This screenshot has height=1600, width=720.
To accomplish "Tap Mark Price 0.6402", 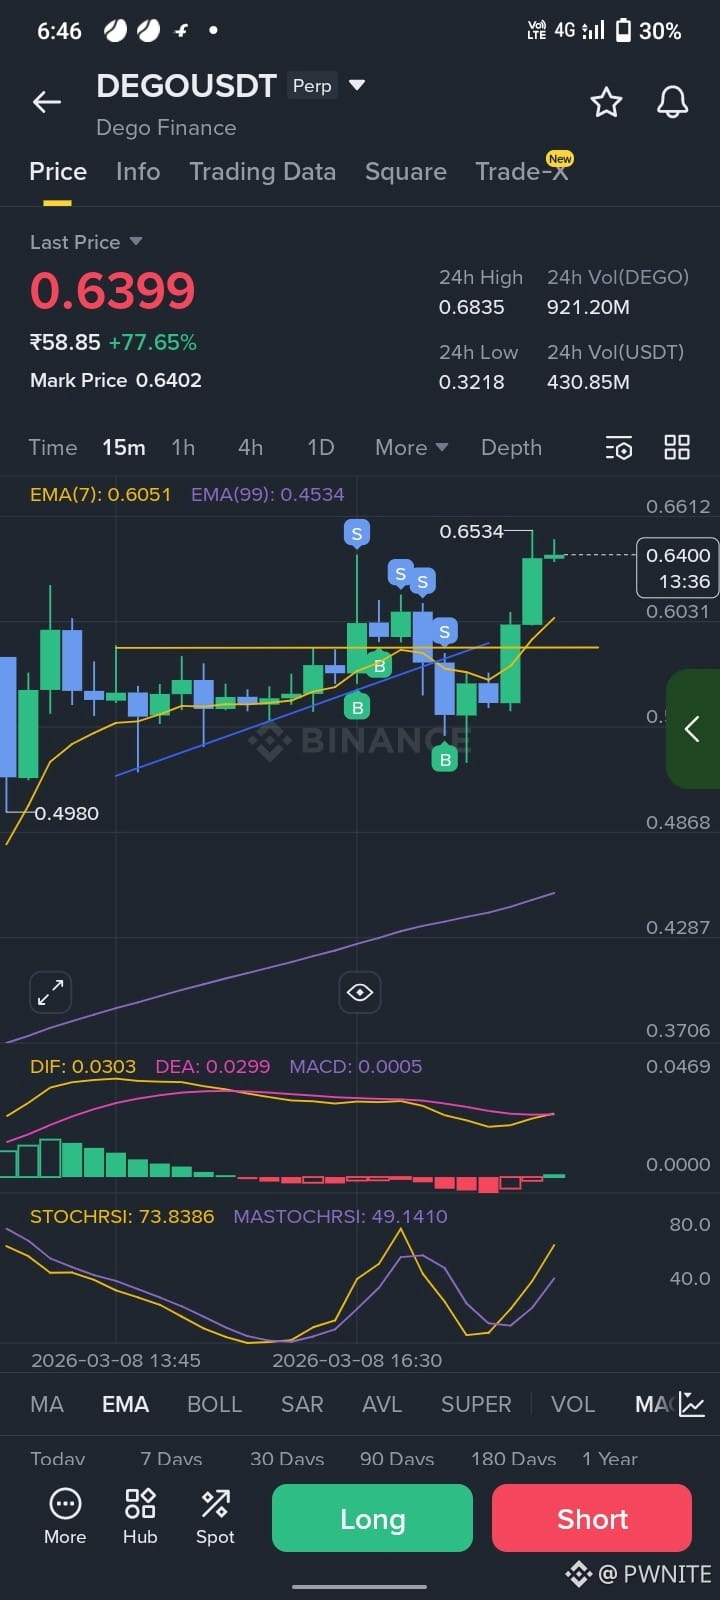I will [x=116, y=380].
